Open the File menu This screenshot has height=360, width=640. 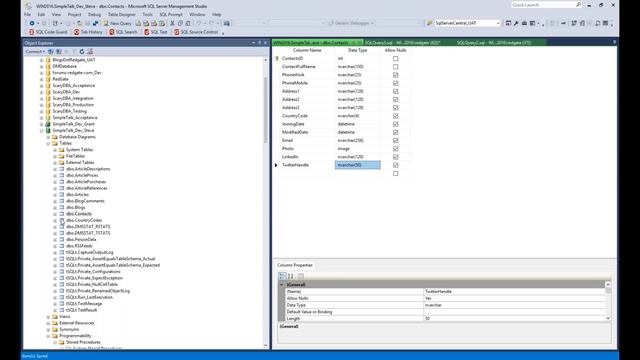tap(27, 14)
